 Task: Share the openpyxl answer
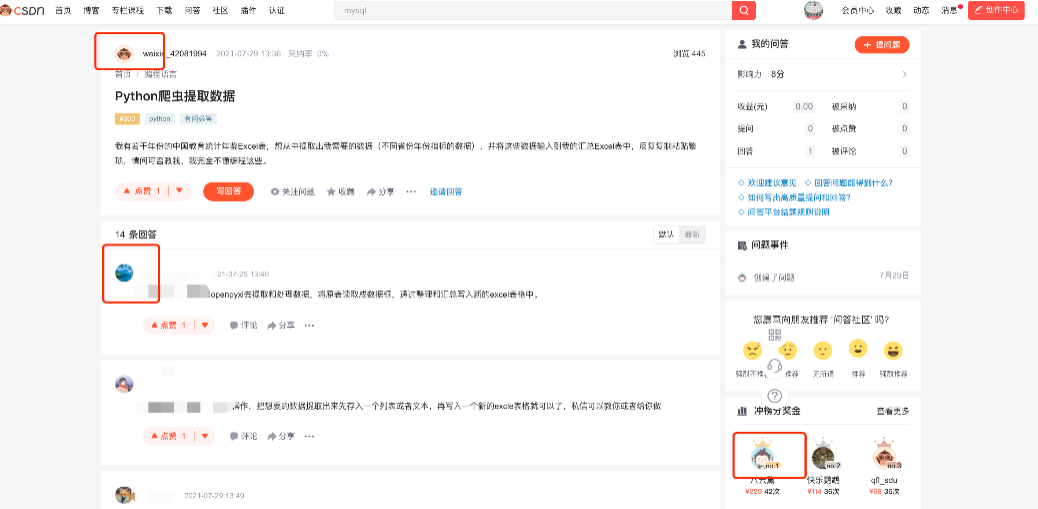(281, 326)
